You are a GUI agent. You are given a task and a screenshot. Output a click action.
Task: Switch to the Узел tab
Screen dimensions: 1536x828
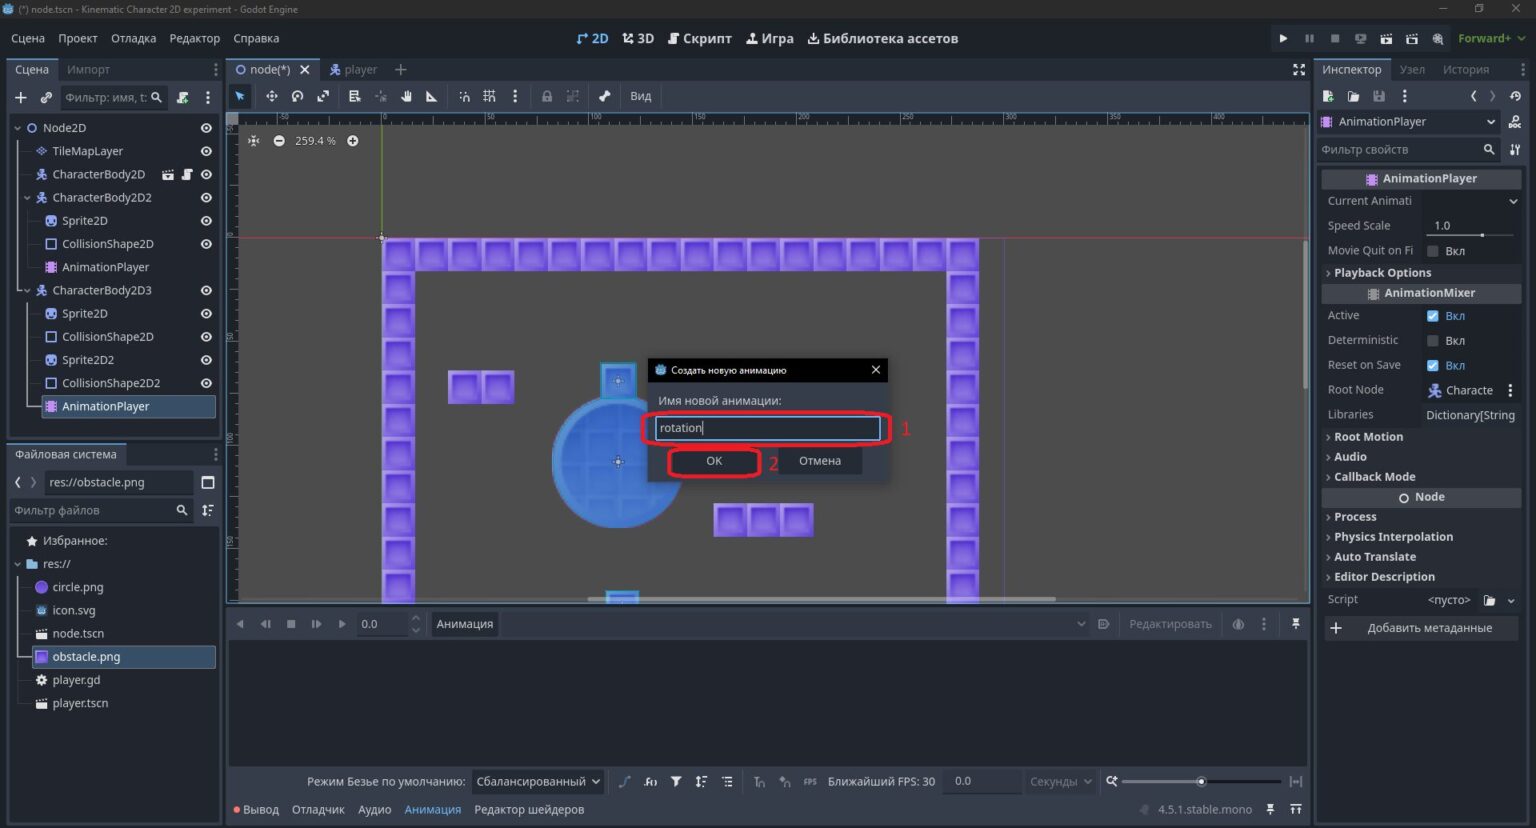click(x=1412, y=69)
